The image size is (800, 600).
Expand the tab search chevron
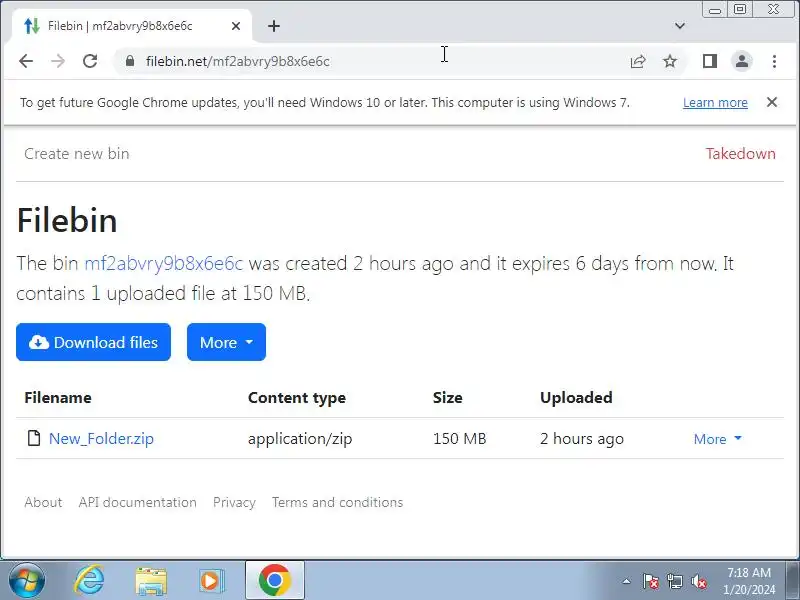(680, 26)
